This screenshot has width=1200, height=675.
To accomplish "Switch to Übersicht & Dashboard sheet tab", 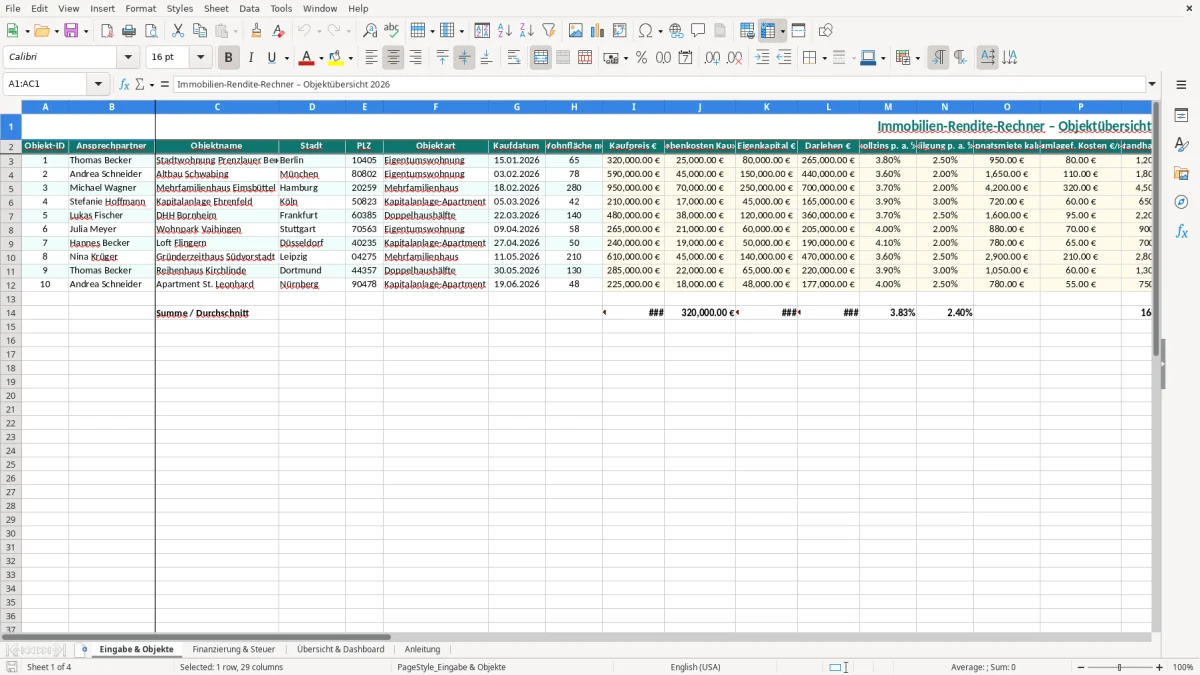I will [341, 649].
